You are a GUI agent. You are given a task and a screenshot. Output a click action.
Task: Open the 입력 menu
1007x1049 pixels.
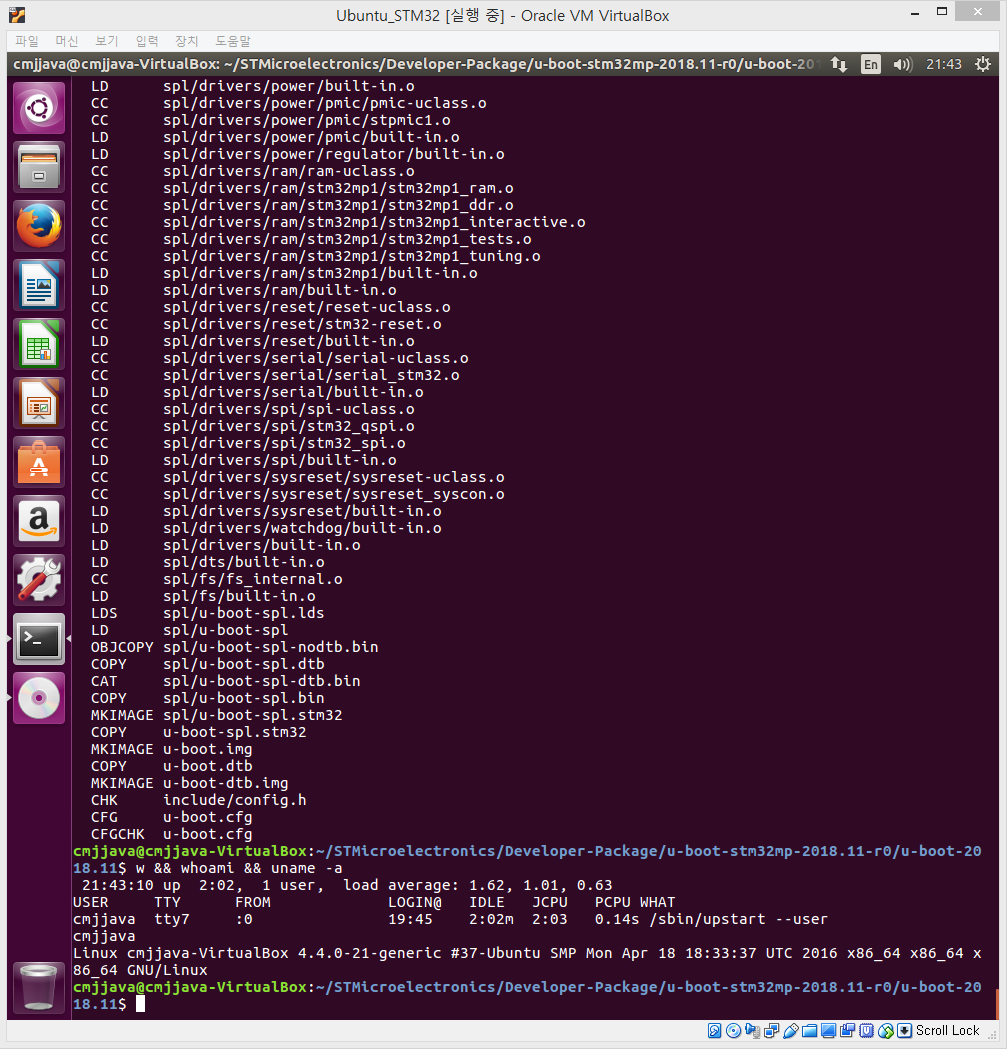click(x=147, y=41)
